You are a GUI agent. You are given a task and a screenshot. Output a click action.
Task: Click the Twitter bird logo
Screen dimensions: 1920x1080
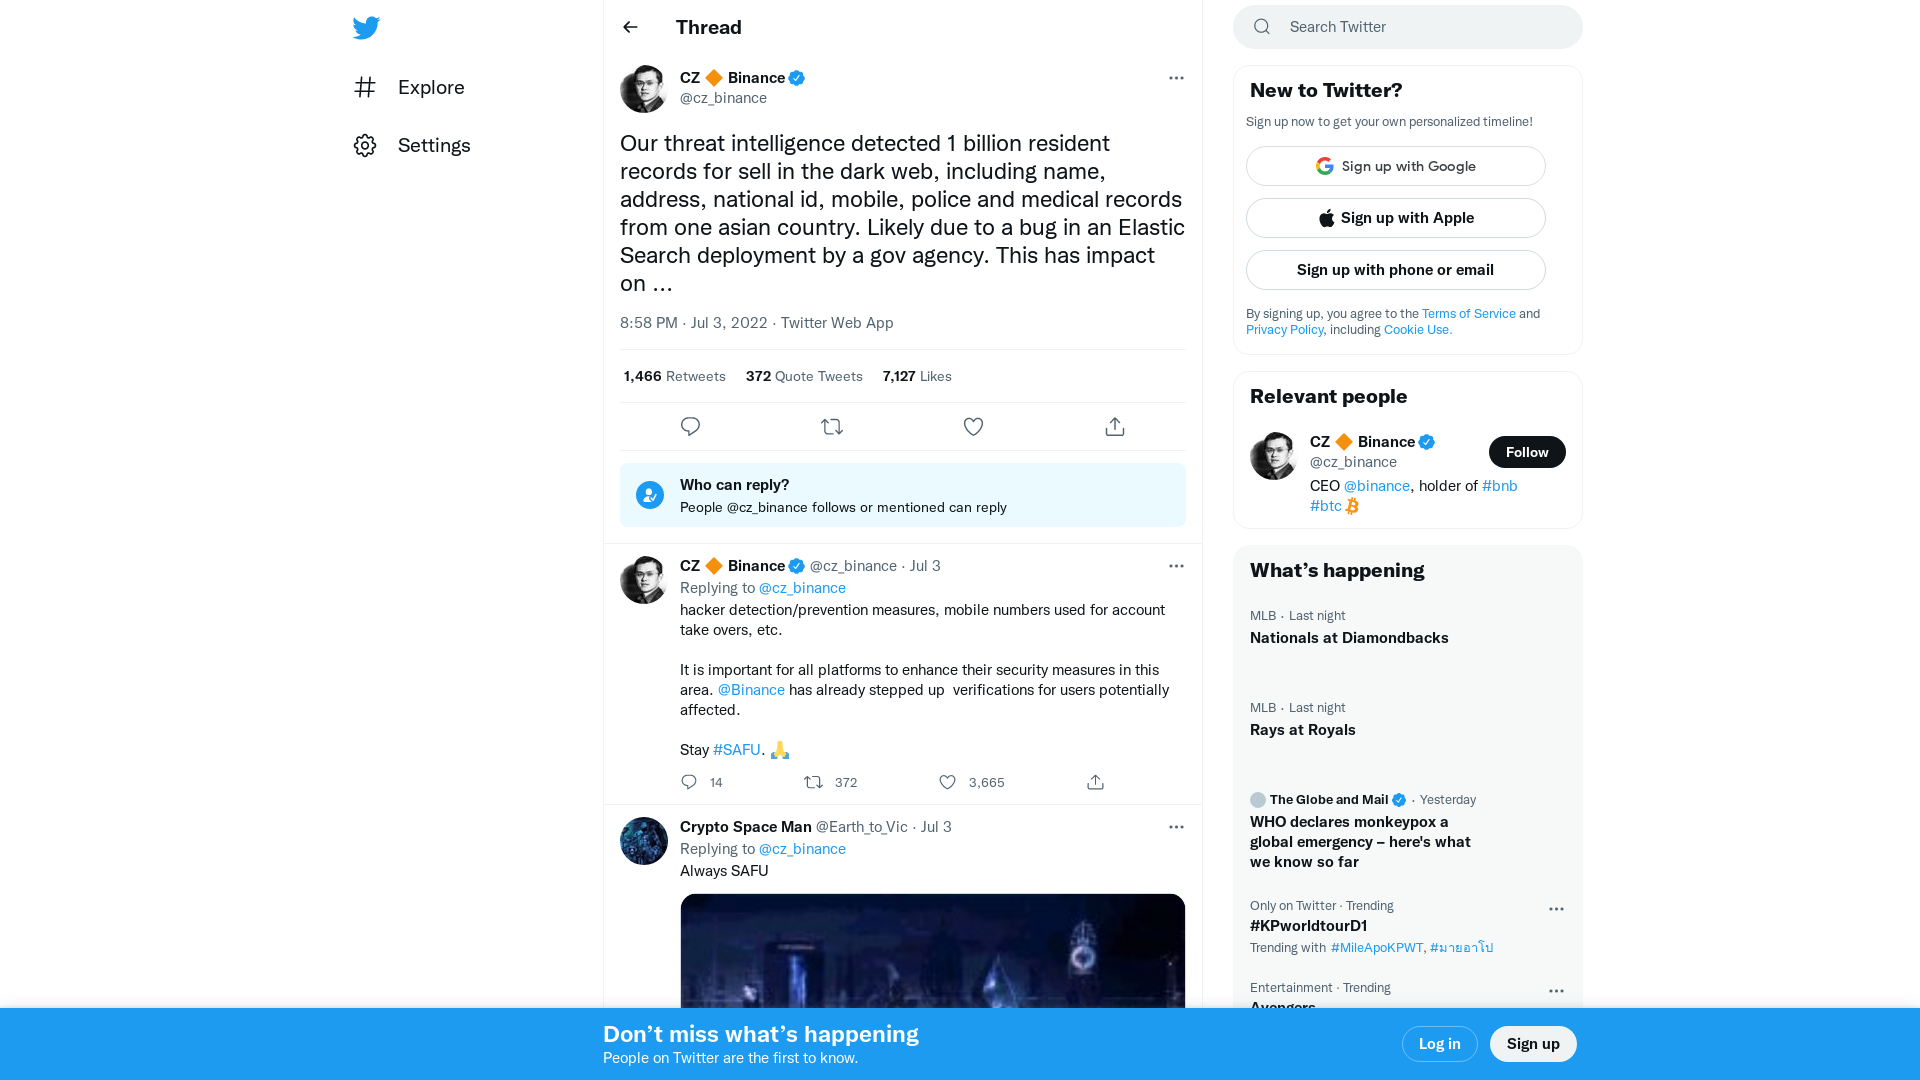pyautogui.click(x=366, y=27)
